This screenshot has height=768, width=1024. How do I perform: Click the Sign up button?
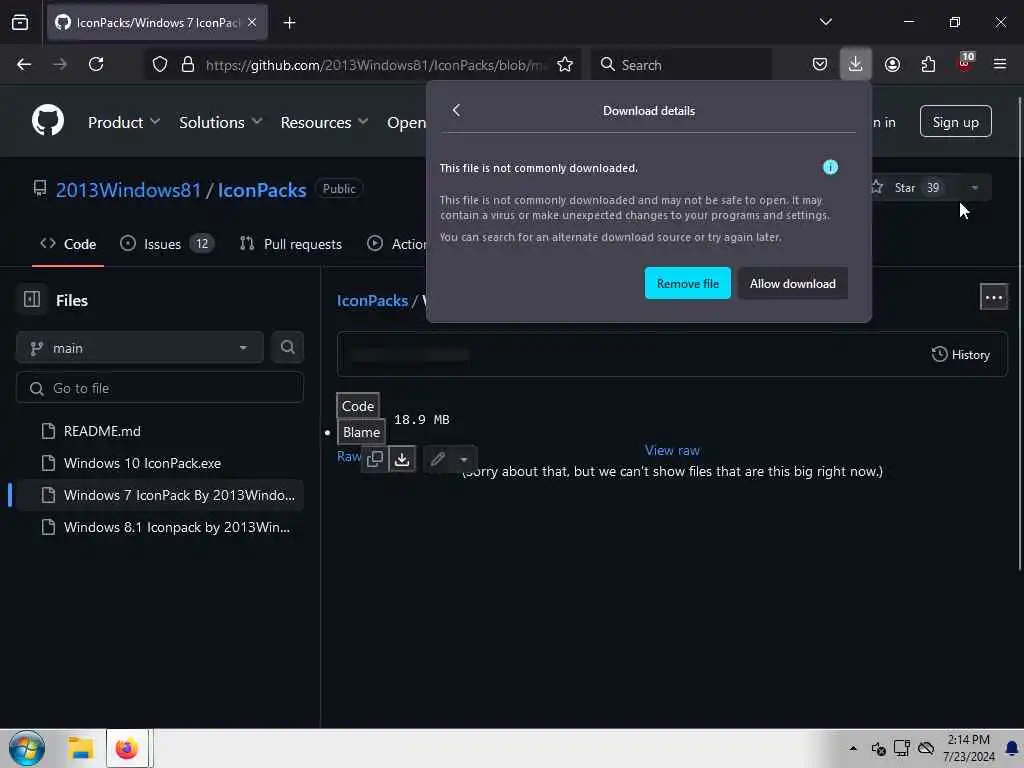(x=955, y=122)
